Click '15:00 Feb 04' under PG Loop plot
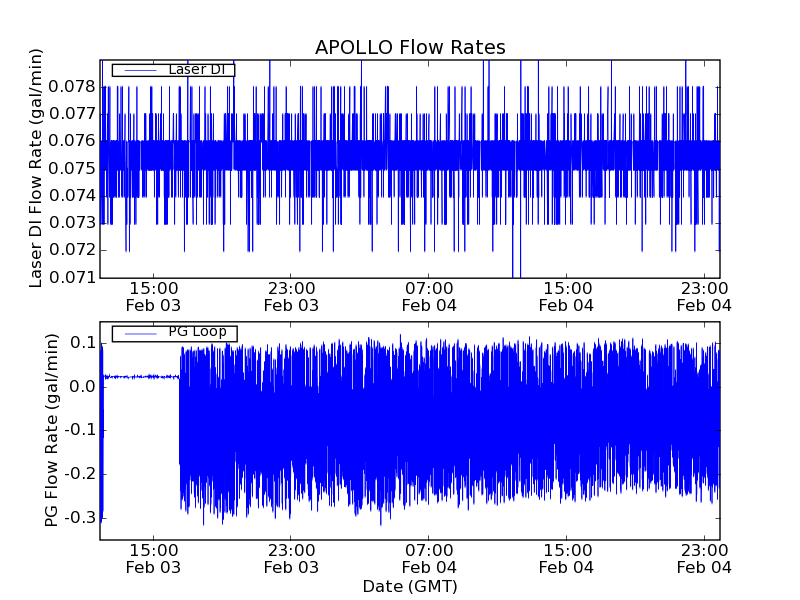 (x=566, y=559)
